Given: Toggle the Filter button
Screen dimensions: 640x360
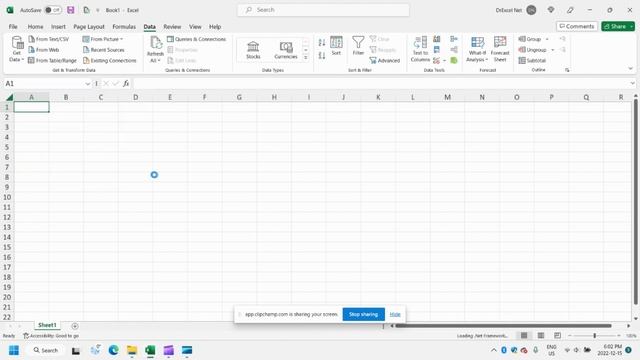Looking at the screenshot, I should [x=358, y=46].
